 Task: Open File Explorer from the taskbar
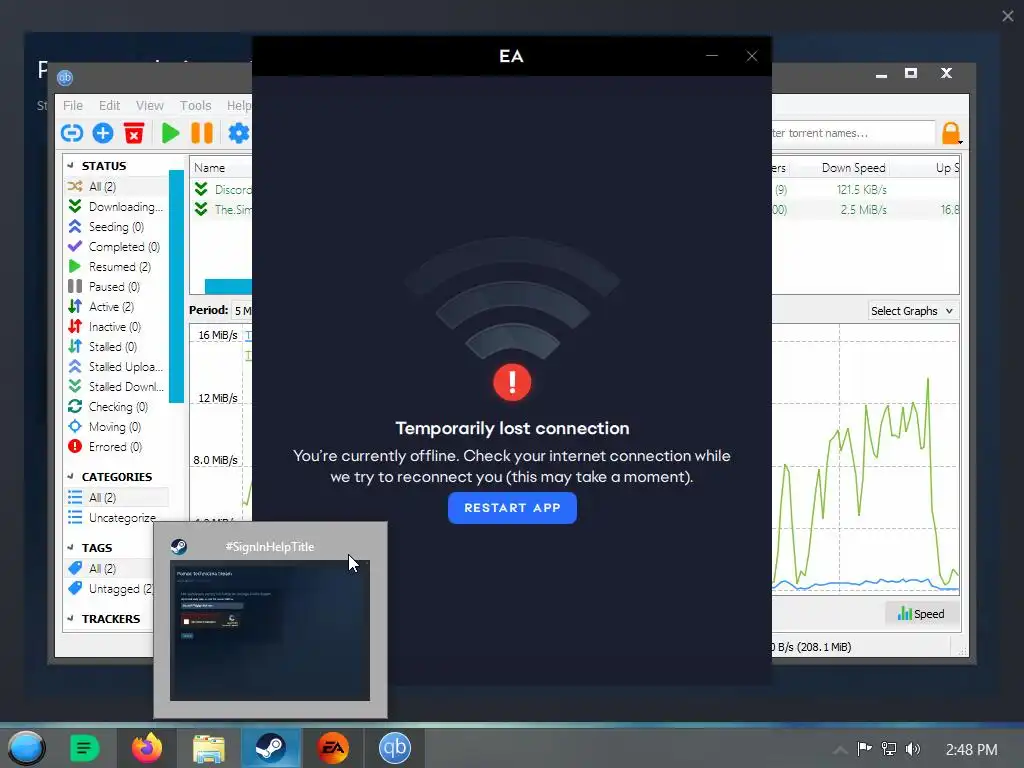click(209, 748)
